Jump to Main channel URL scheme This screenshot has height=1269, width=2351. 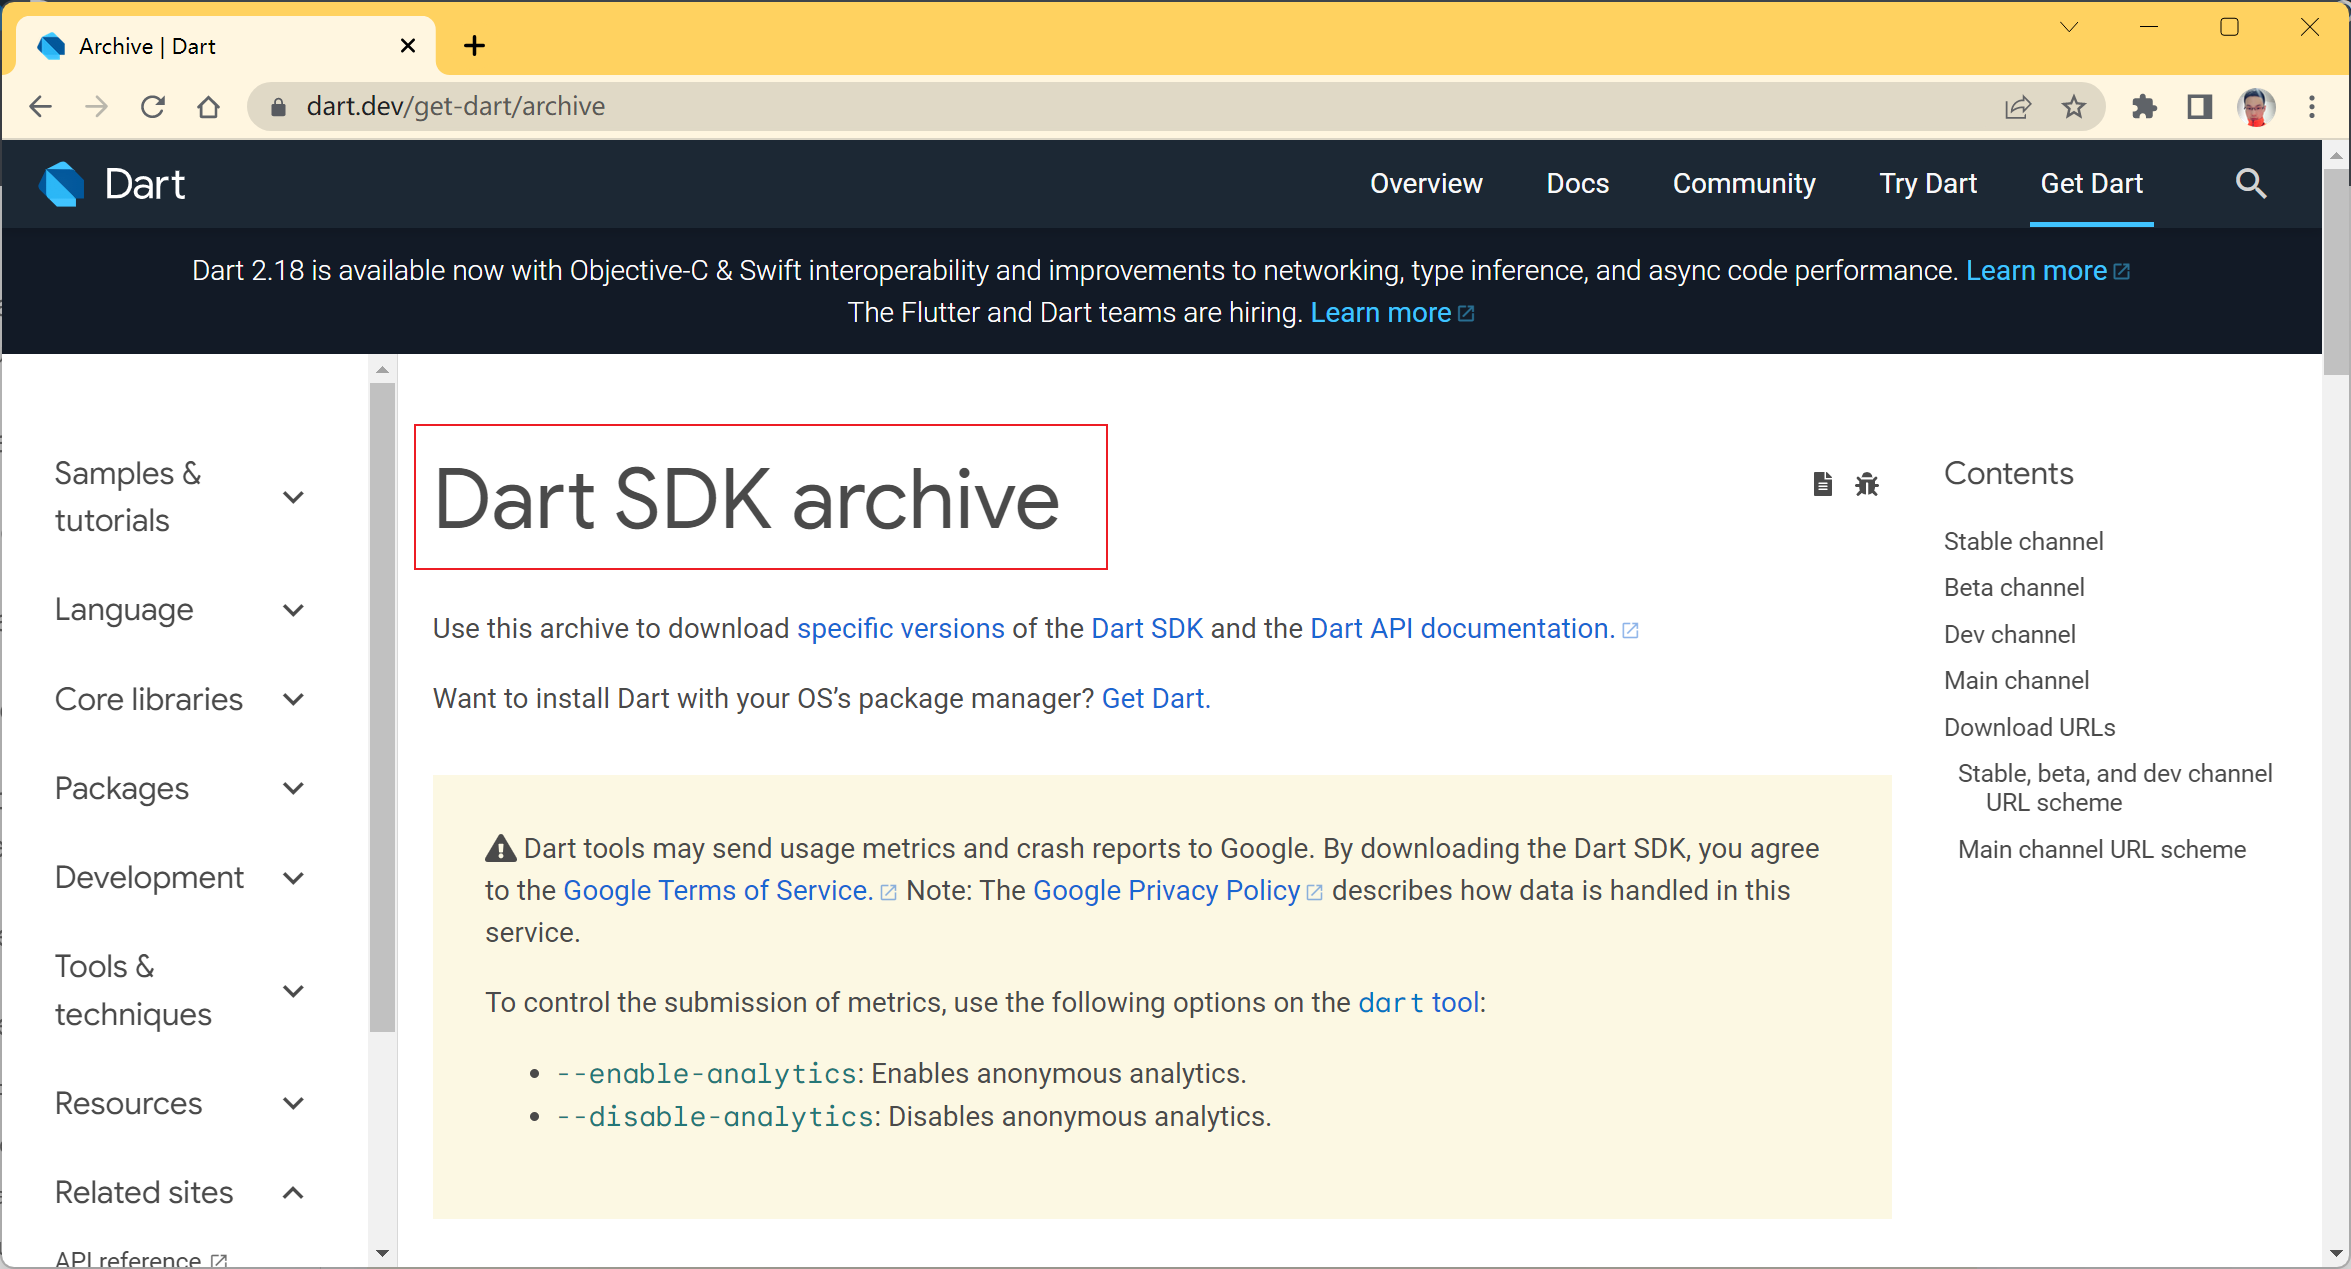pyautogui.click(x=2101, y=850)
